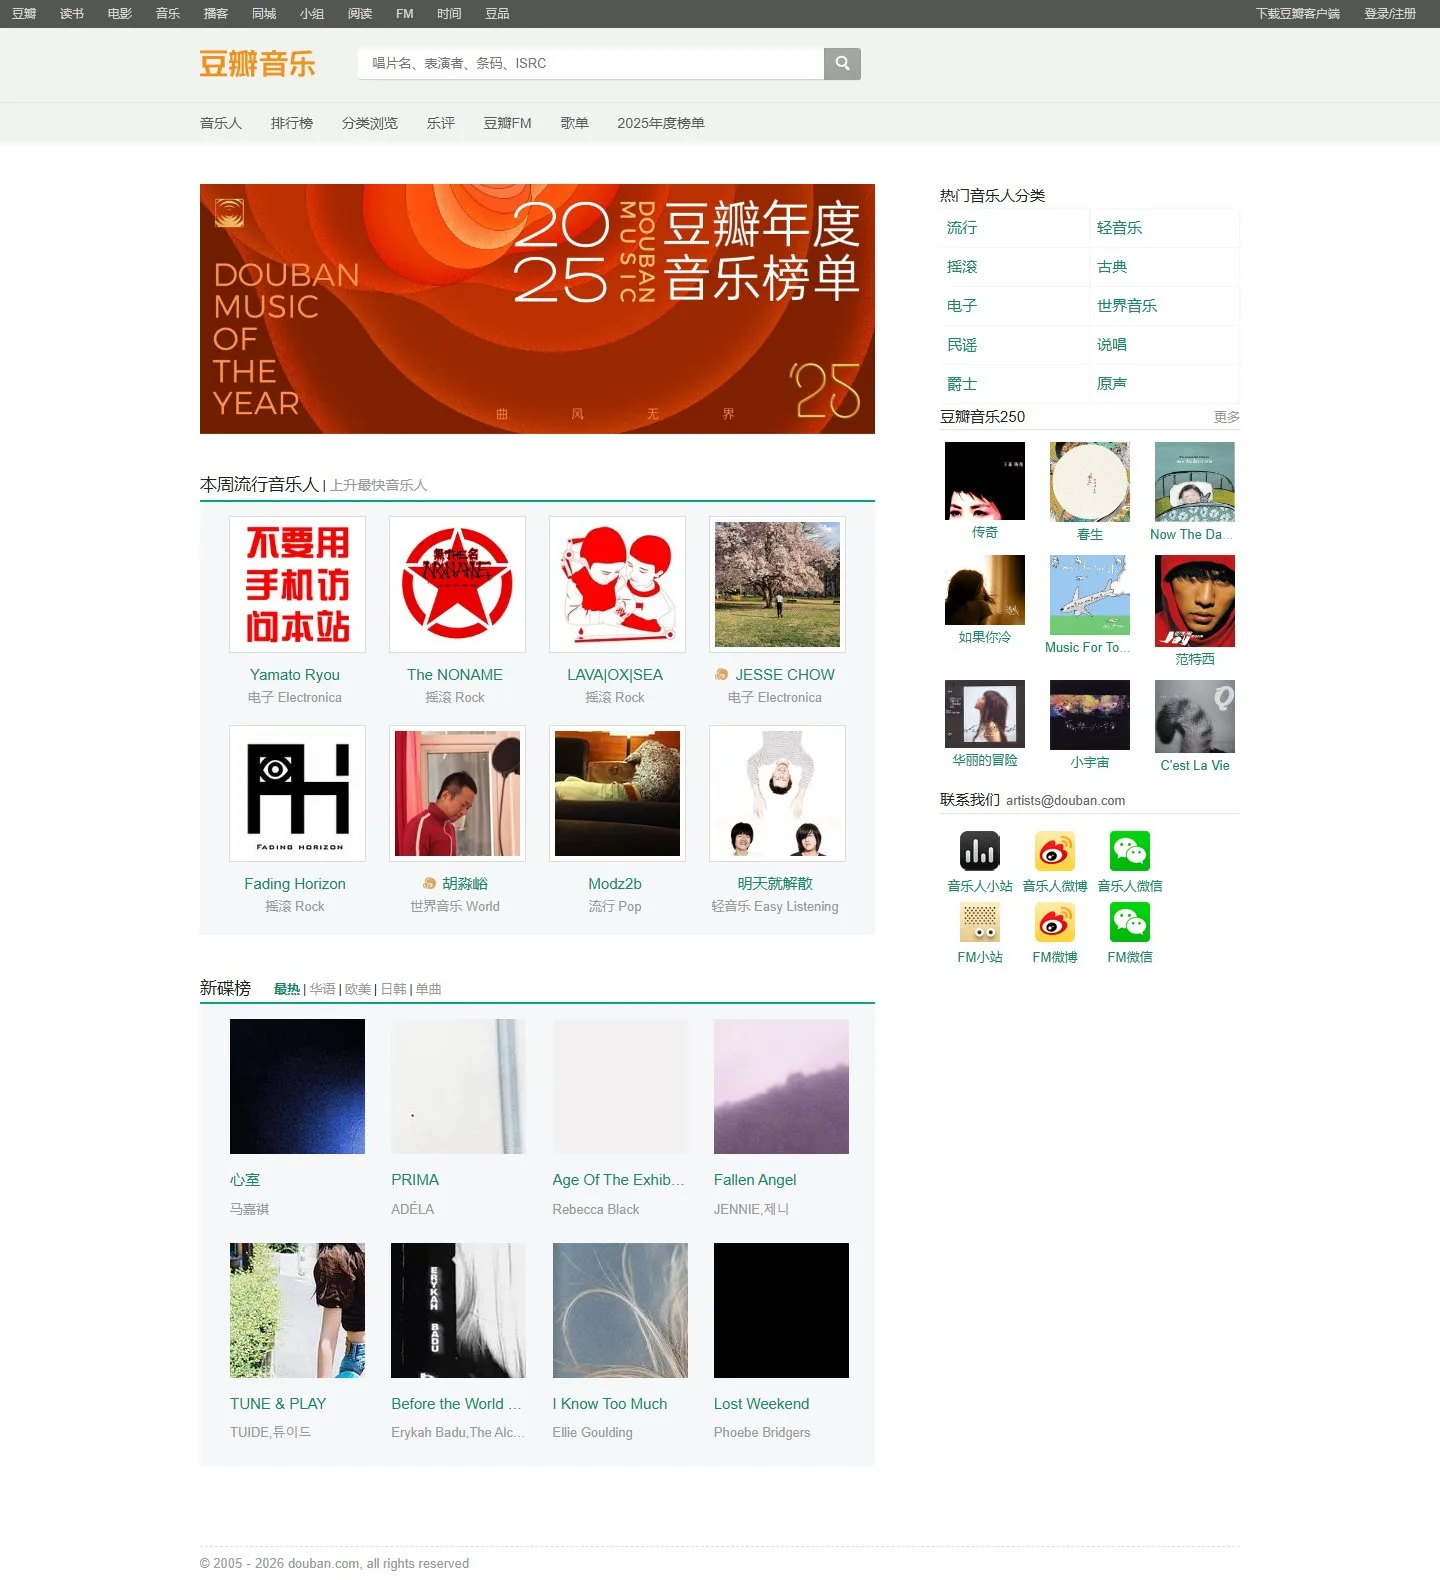Open the LAVA|OX|SEA artist avatar
Image resolution: width=1440 pixels, height=1580 pixels.
pos(617,584)
